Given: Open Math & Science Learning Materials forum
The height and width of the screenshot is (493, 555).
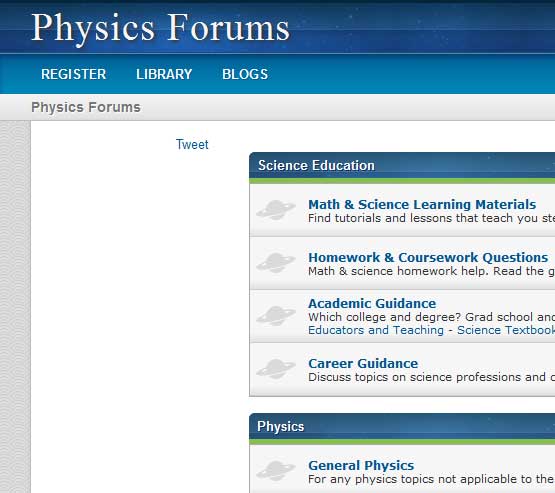Looking at the screenshot, I should (422, 204).
